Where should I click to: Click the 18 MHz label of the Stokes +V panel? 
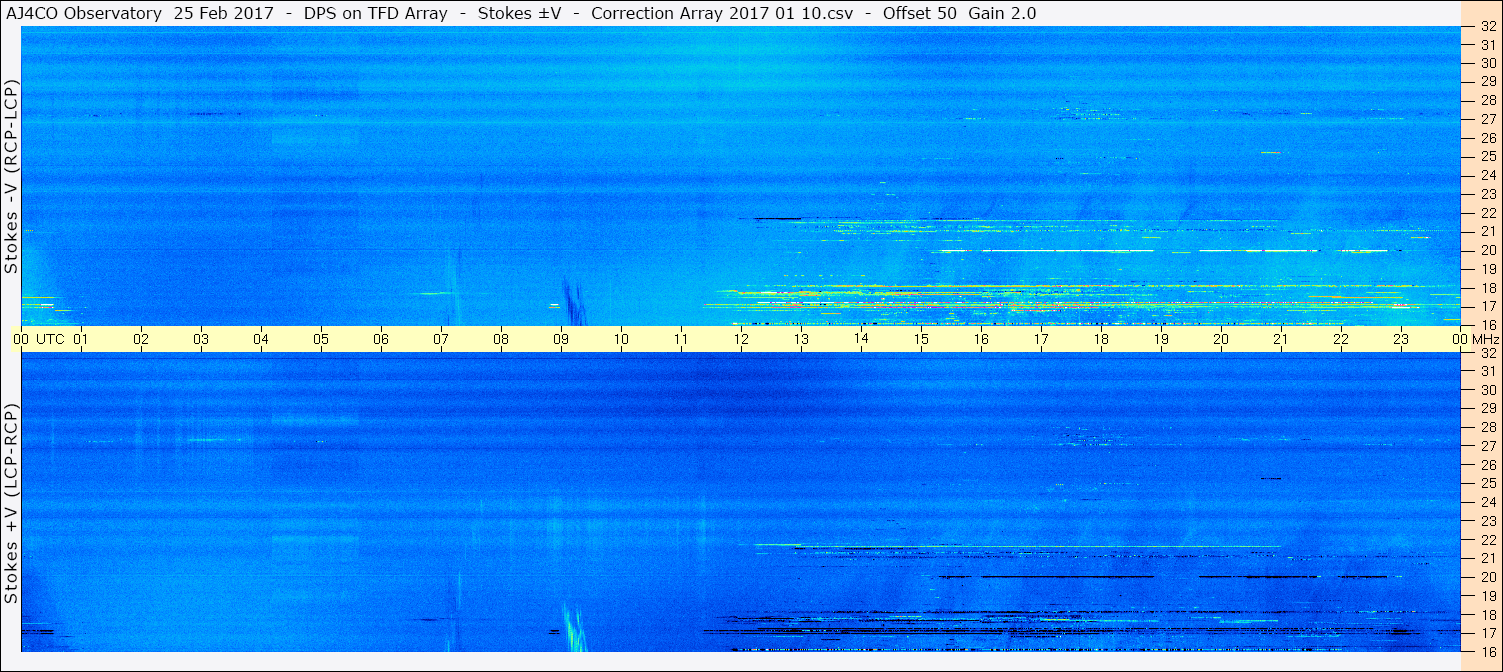(x=1487, y=615)
